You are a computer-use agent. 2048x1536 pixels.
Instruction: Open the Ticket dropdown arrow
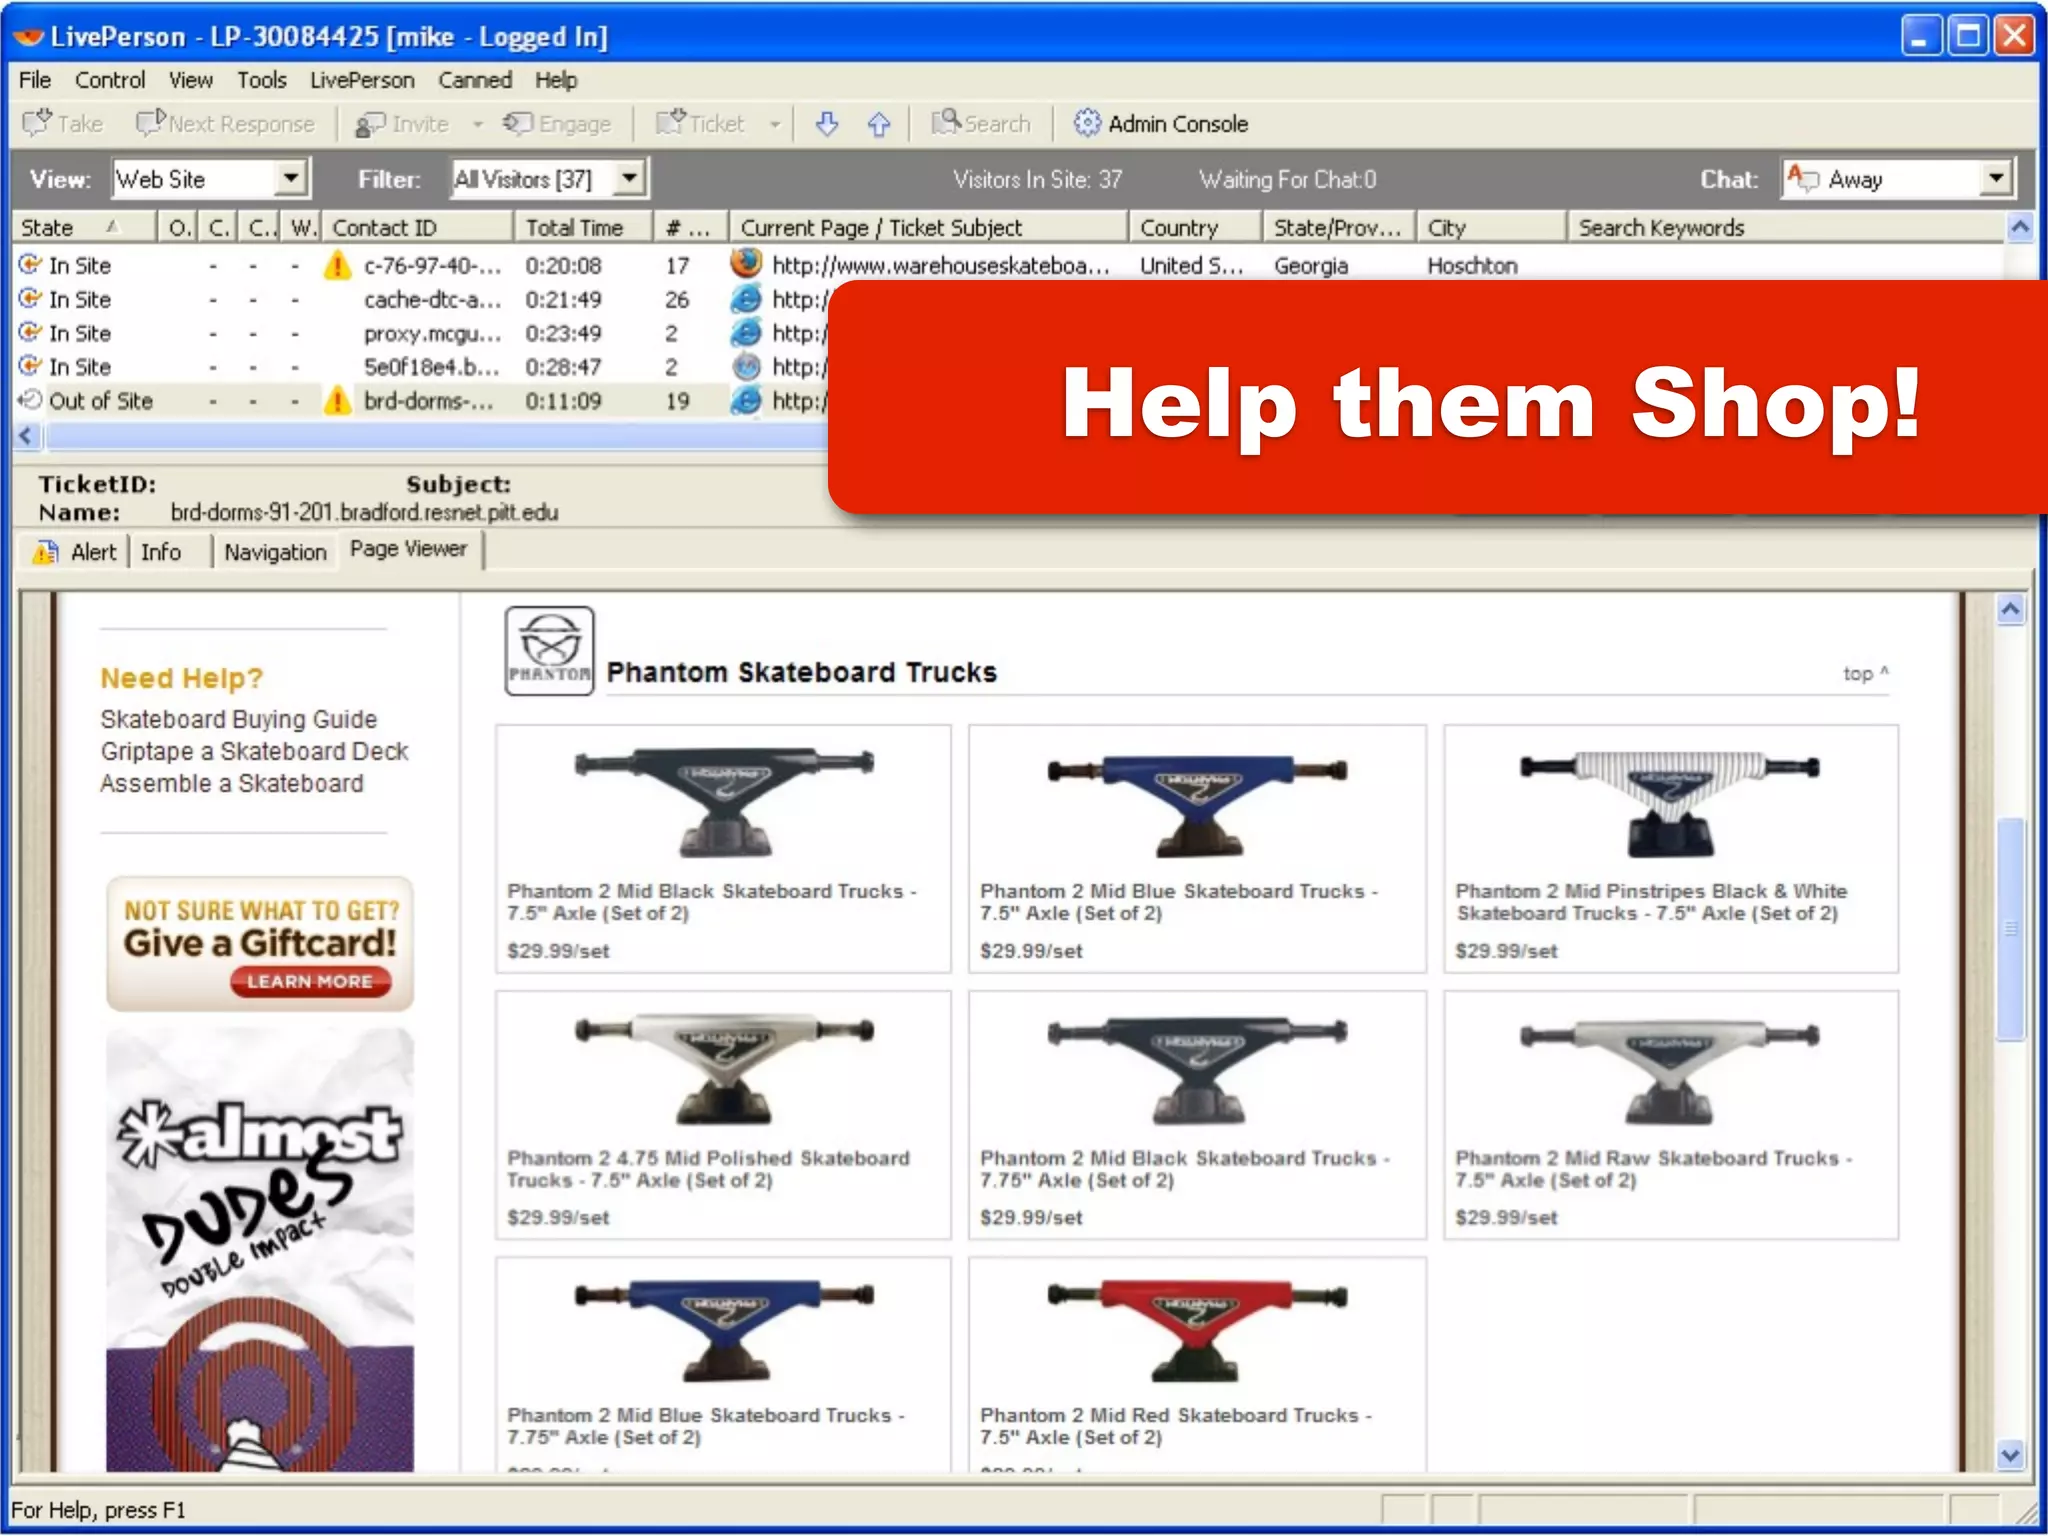[x=775, y=124]
